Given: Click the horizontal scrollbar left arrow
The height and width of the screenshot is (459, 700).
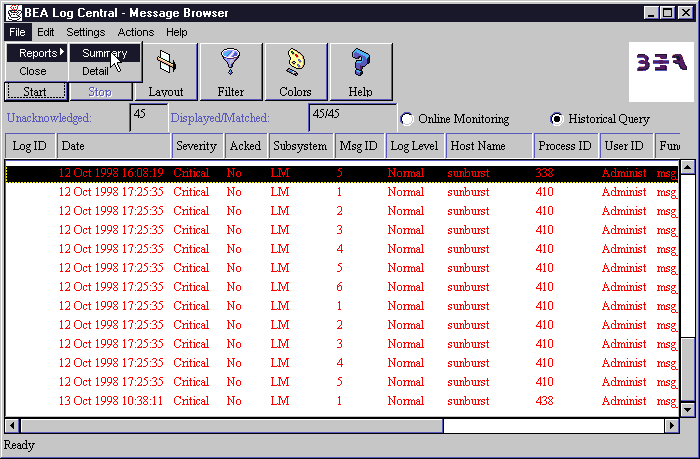Looking at the screenshot, I should coord(12,426).
